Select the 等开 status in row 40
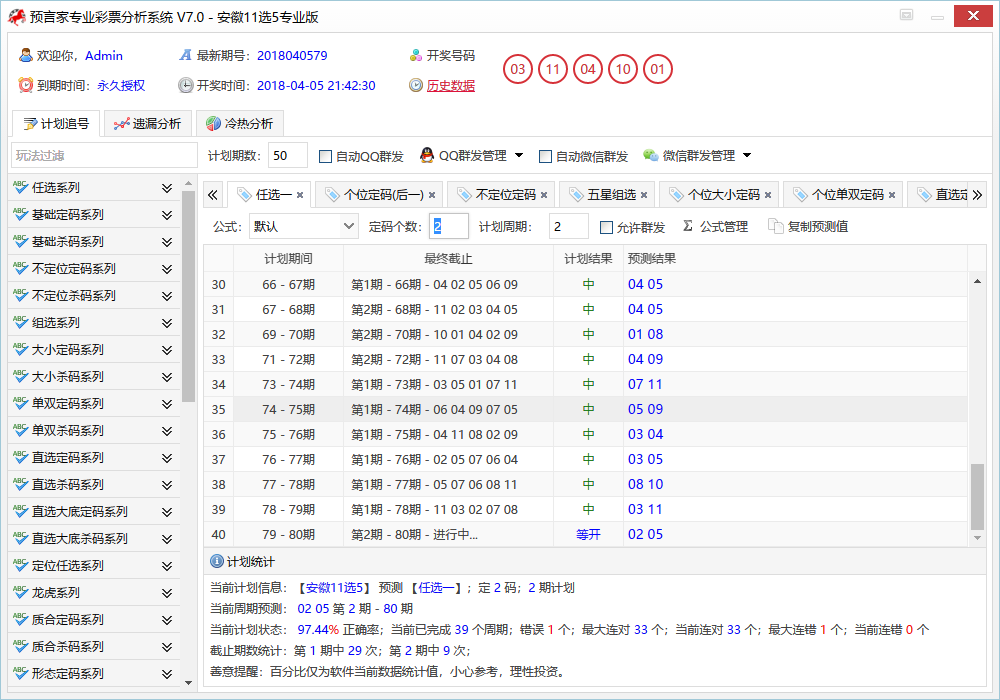Screen dimensions: 1000x700 (588, 534)
